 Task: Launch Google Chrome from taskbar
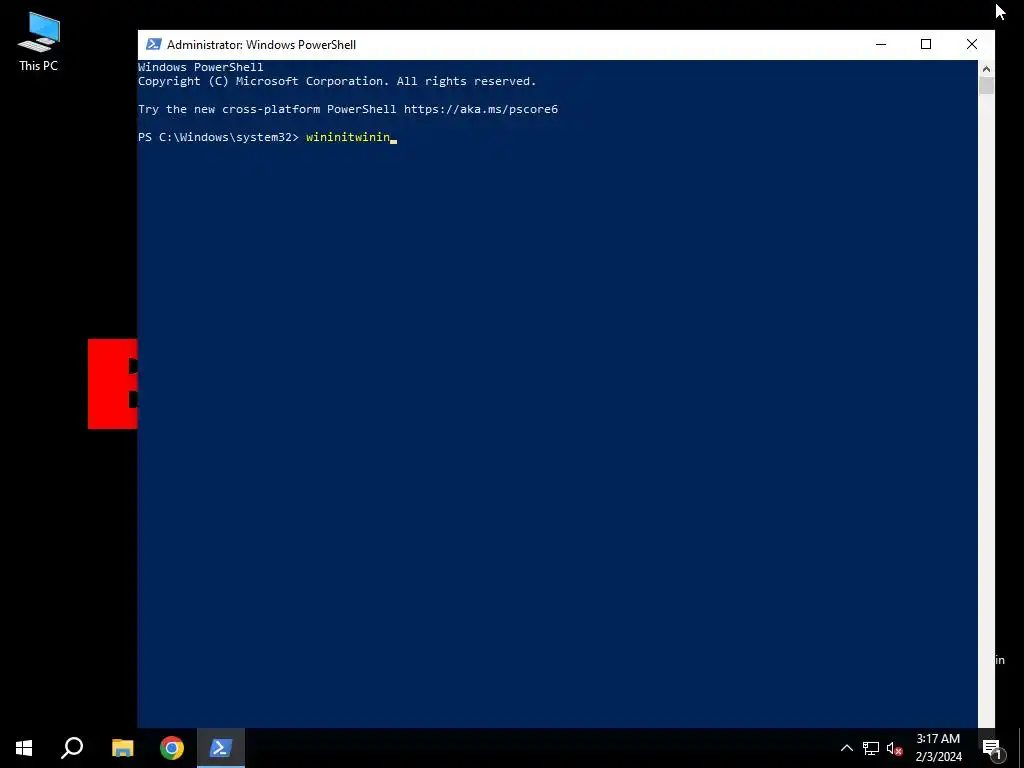pyautogui.click(x=172, y=748)
